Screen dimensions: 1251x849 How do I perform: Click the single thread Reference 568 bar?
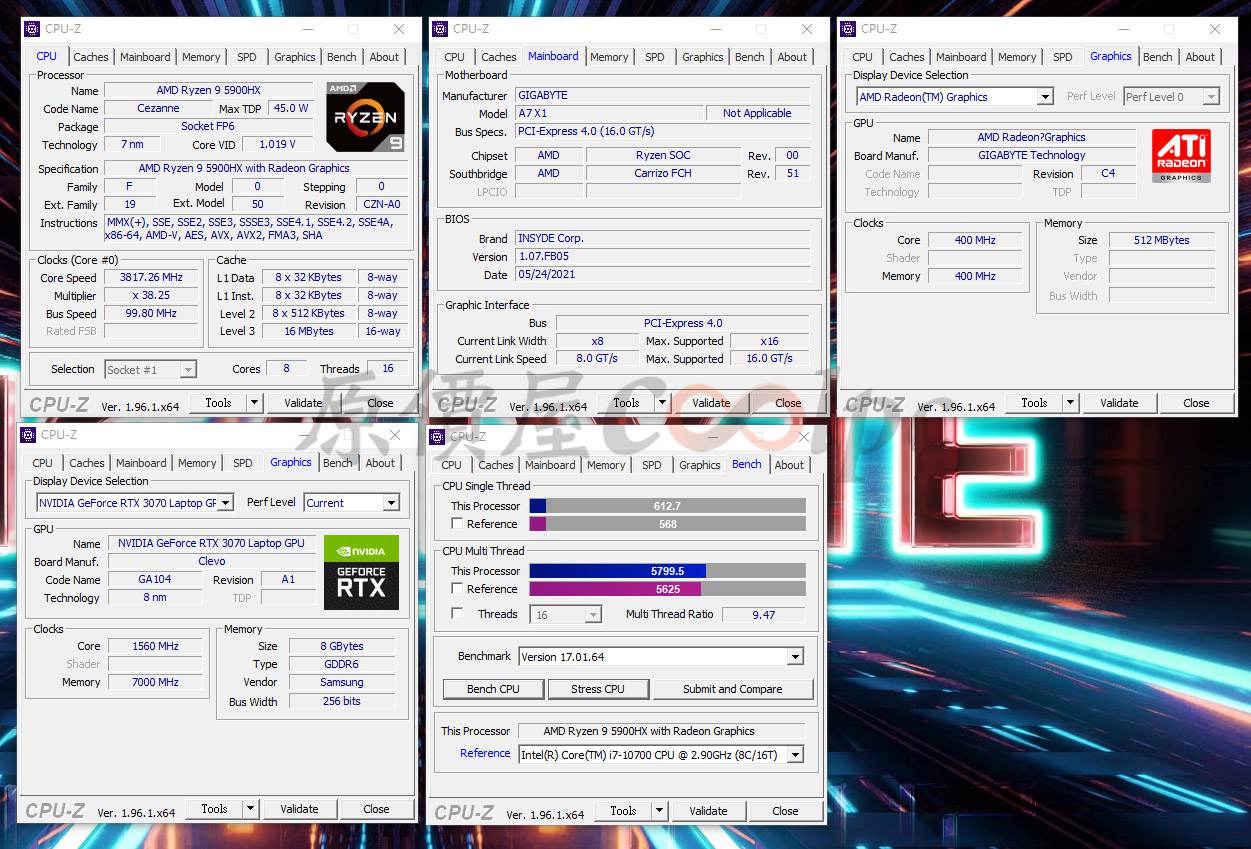click(x=667, y=524)
